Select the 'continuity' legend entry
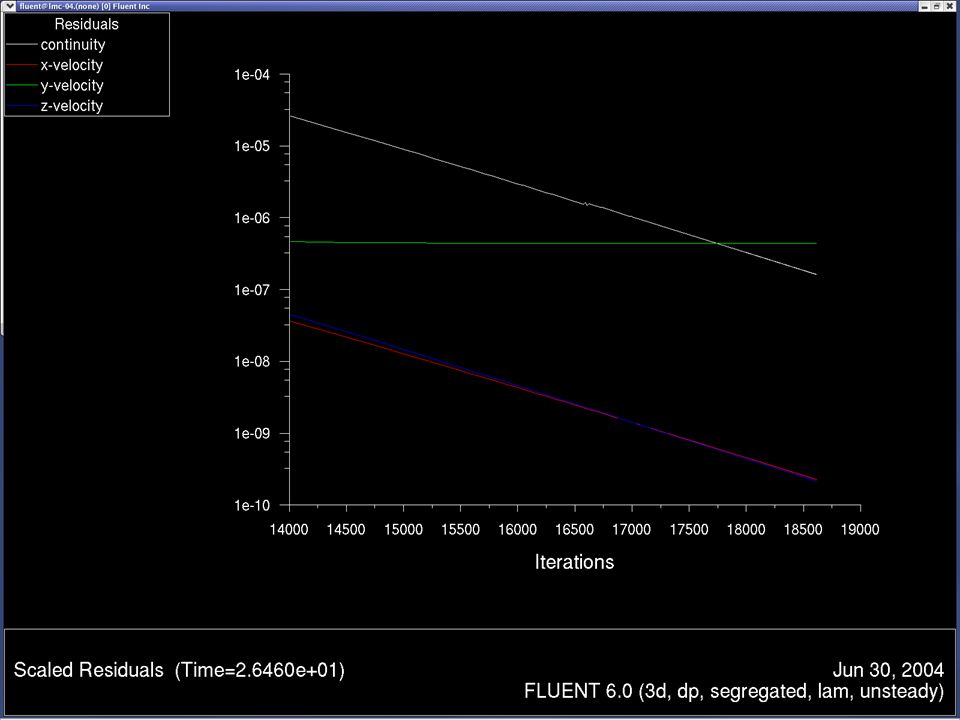The image size is (960, 720). [x=73, y=45]
